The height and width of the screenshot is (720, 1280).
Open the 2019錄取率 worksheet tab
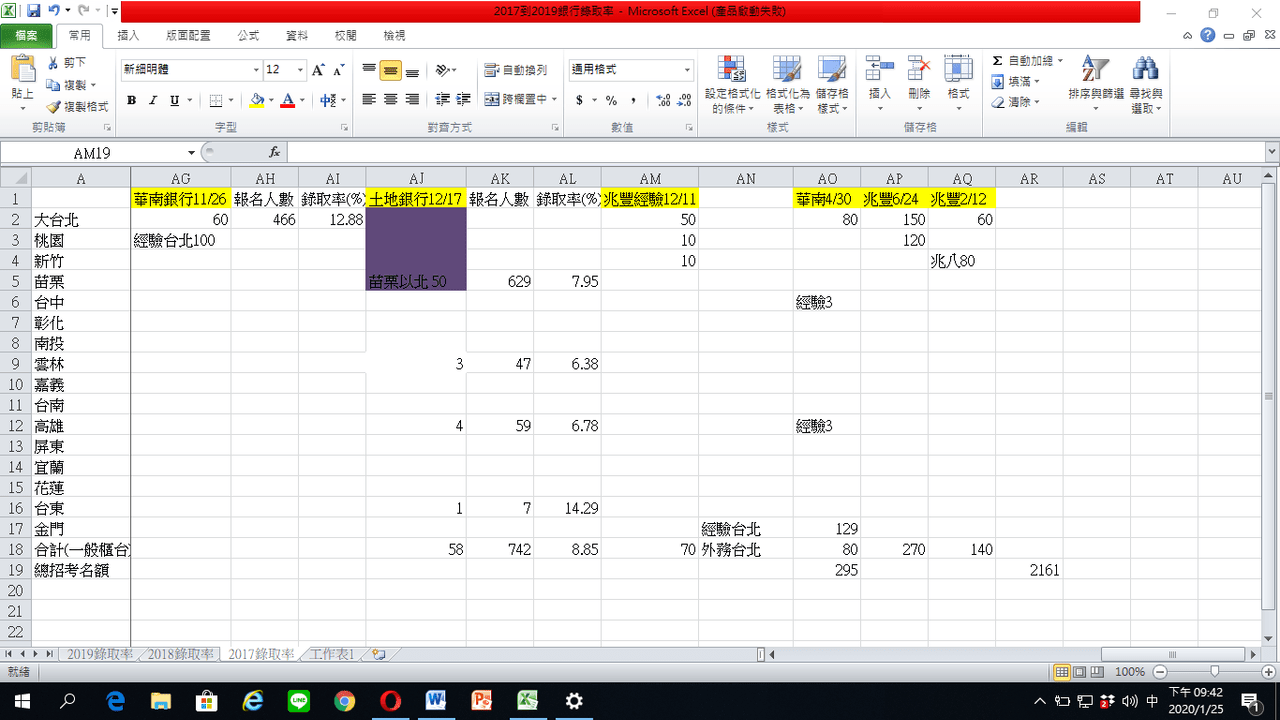100,655
